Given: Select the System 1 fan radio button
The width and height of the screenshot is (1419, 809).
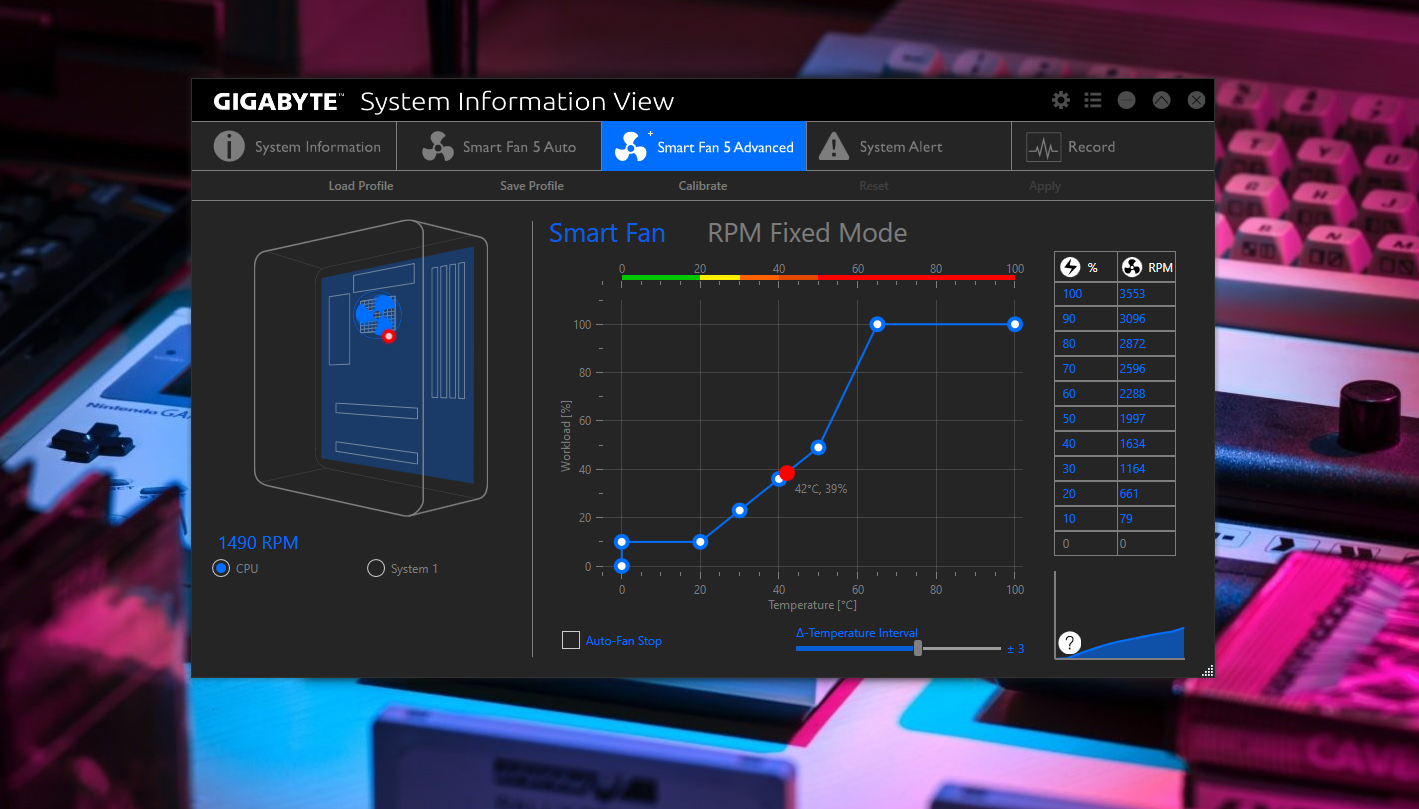Looking at the screenshot, I should (376, 568).
